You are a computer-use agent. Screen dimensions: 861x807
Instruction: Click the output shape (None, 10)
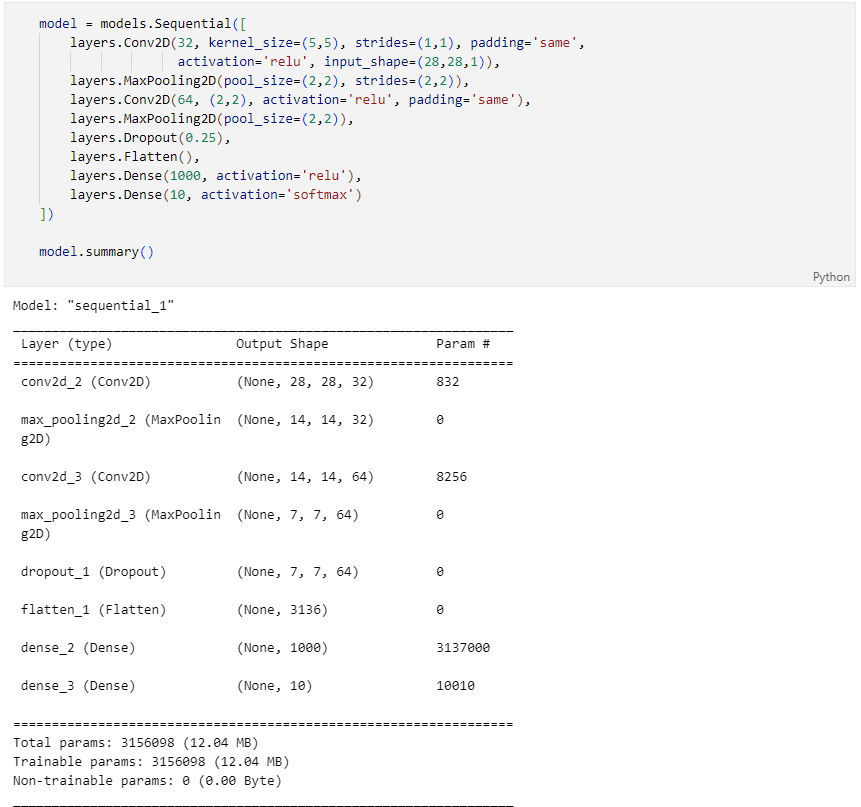pos(275,686)
